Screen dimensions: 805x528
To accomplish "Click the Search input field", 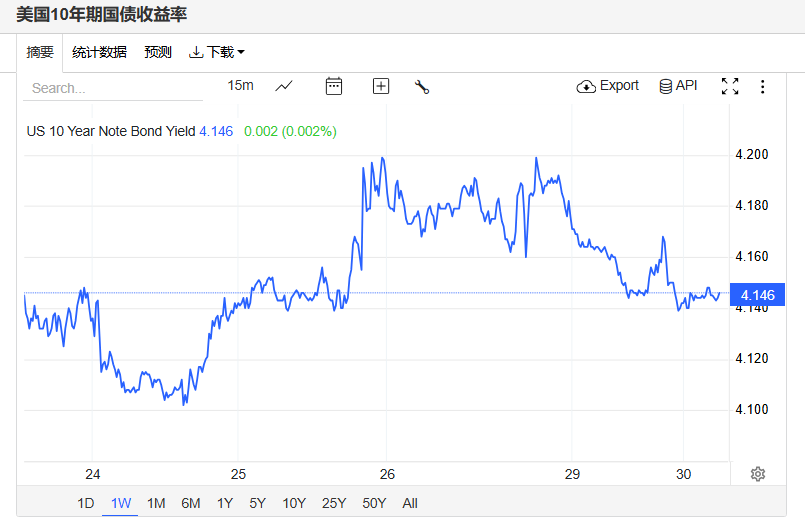I will coord(113,88).
